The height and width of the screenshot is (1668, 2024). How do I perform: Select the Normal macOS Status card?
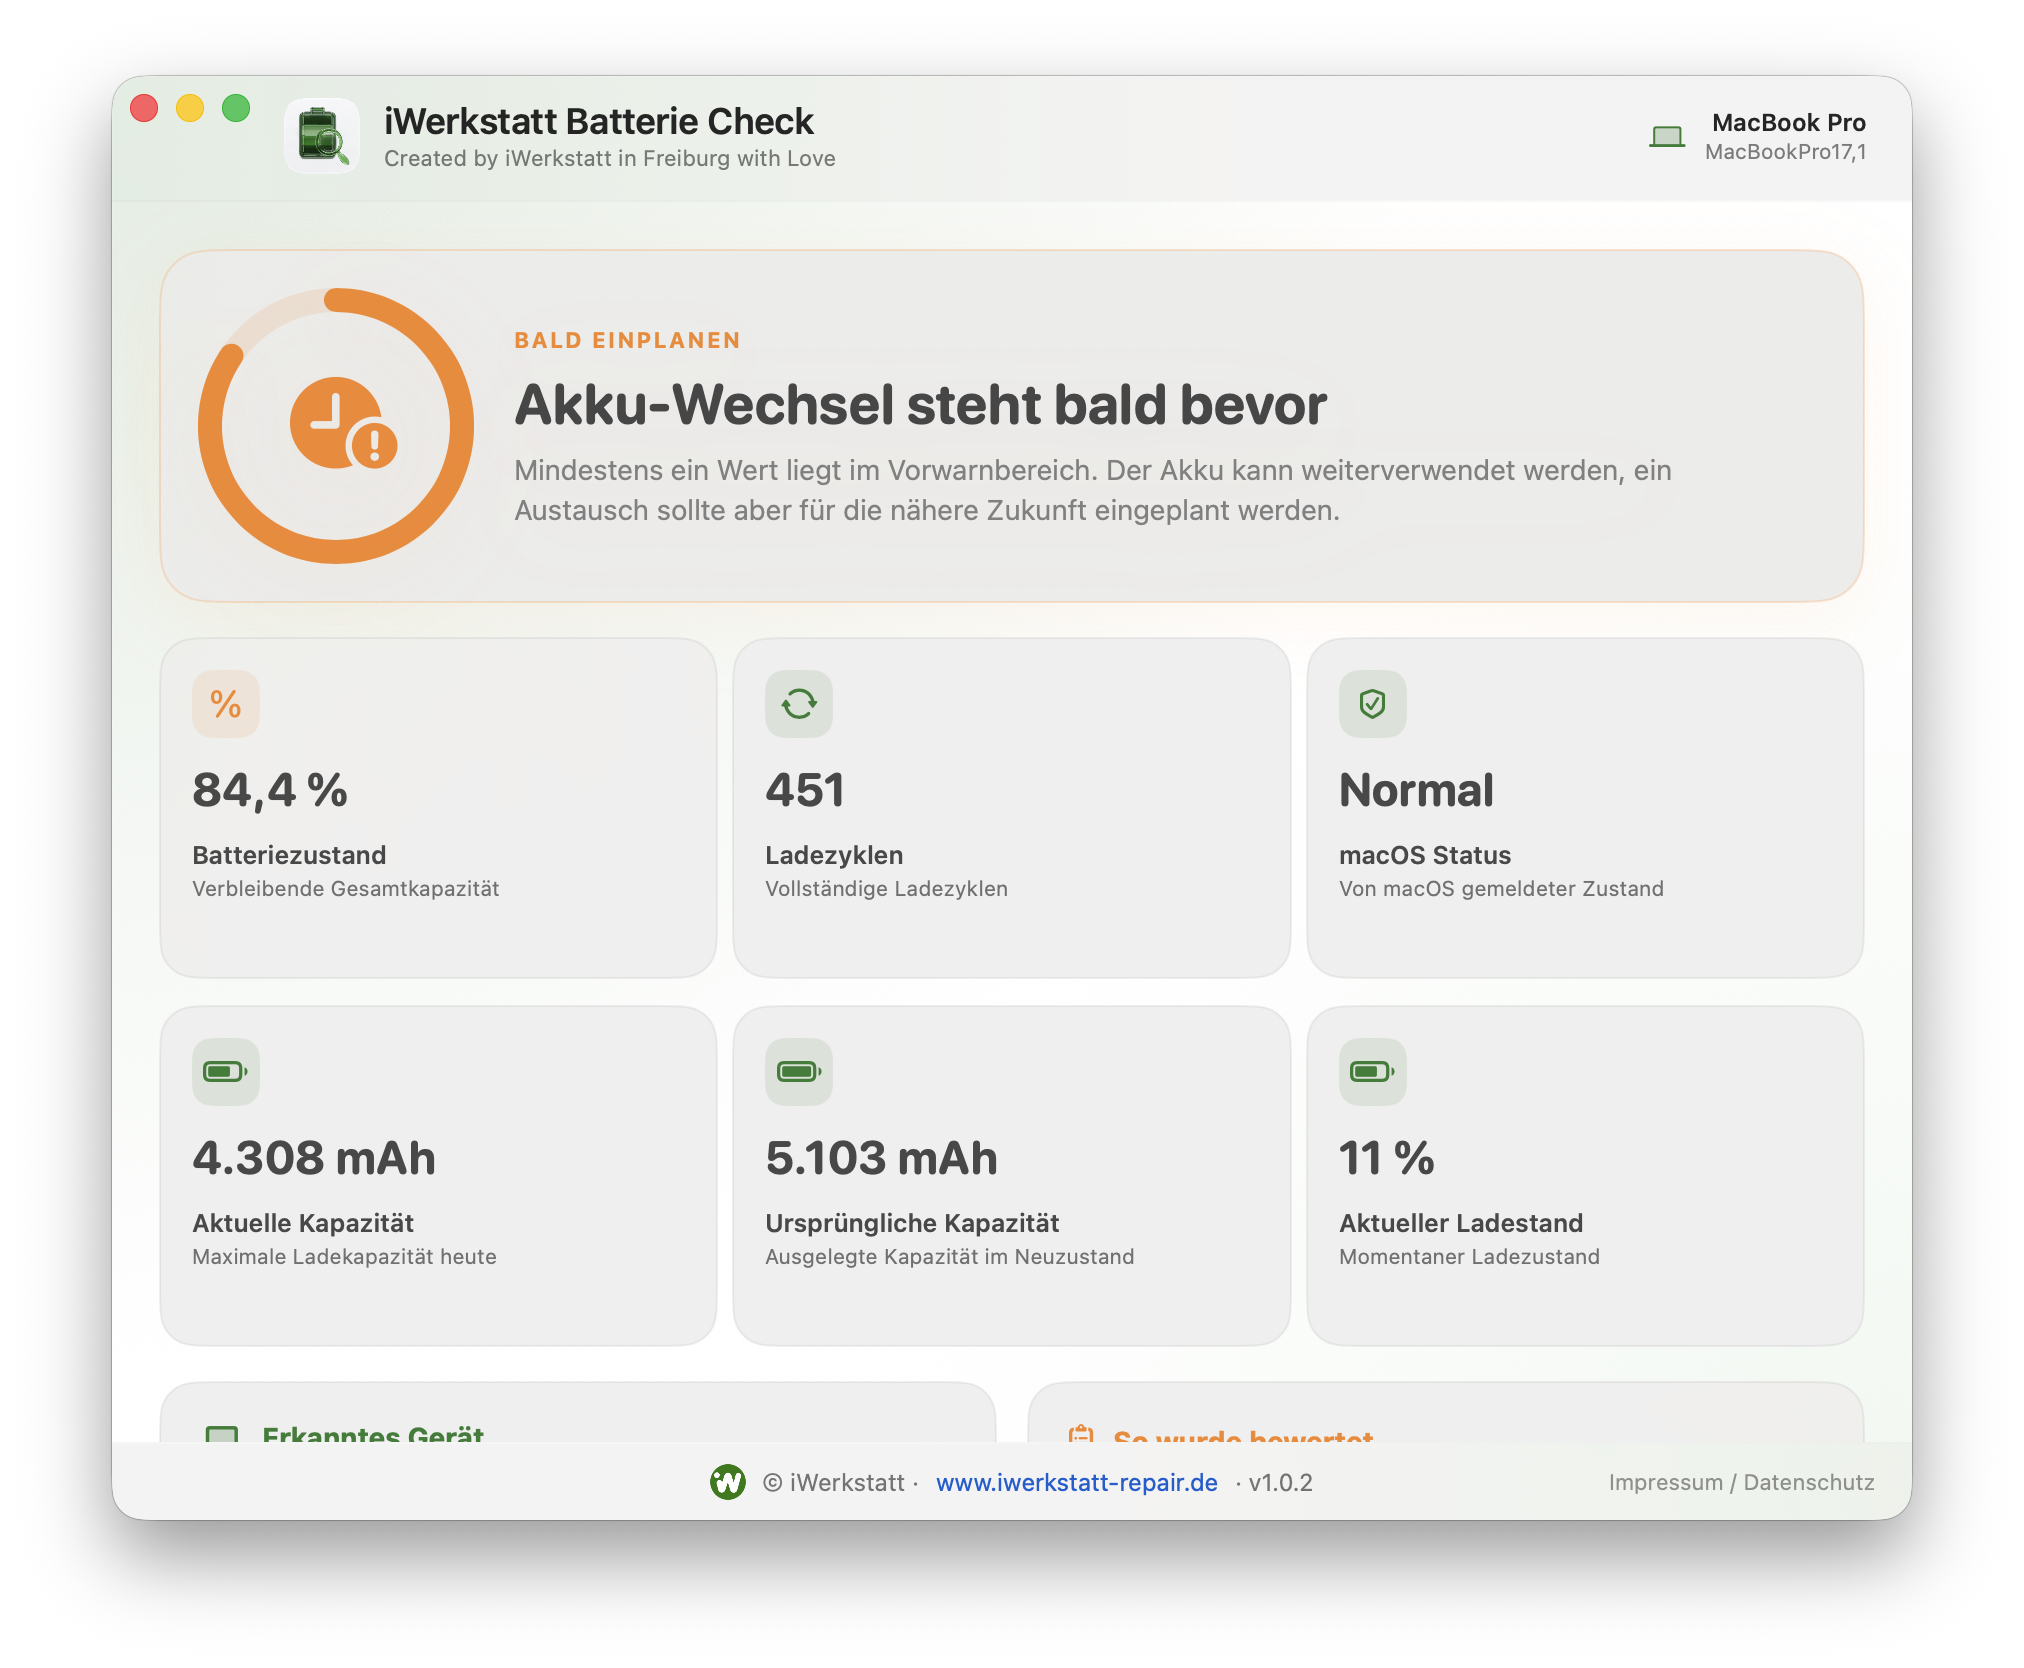point(1585,808)
